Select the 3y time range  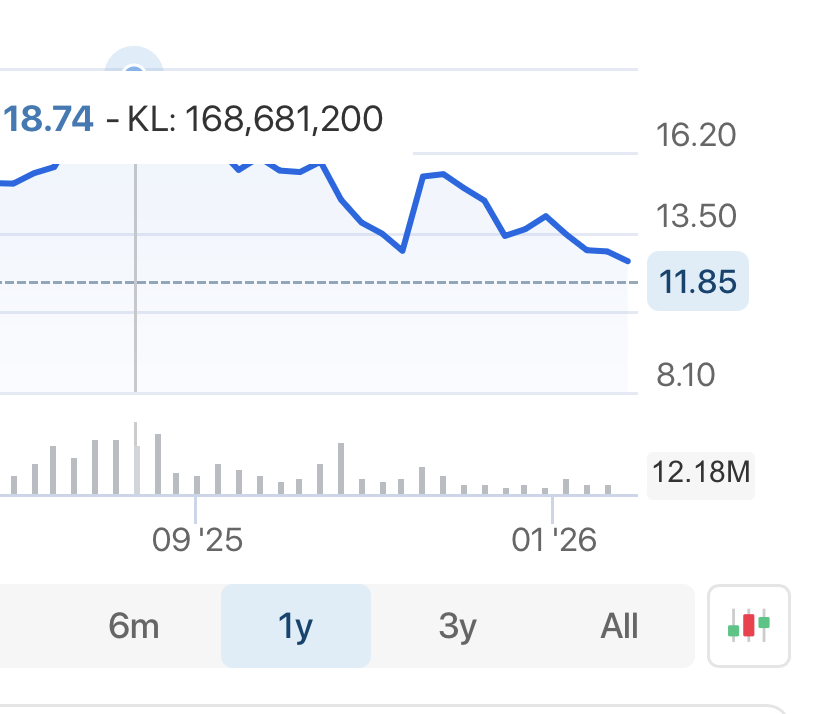coord(457,627)
